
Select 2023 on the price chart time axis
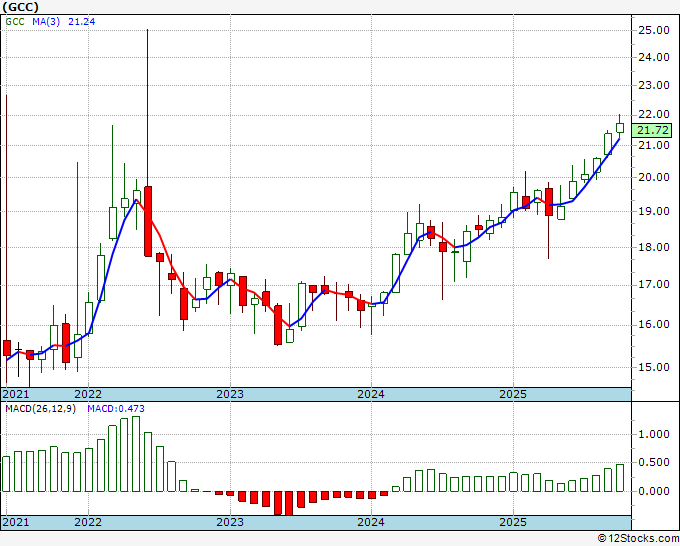(x=230, y=394)
